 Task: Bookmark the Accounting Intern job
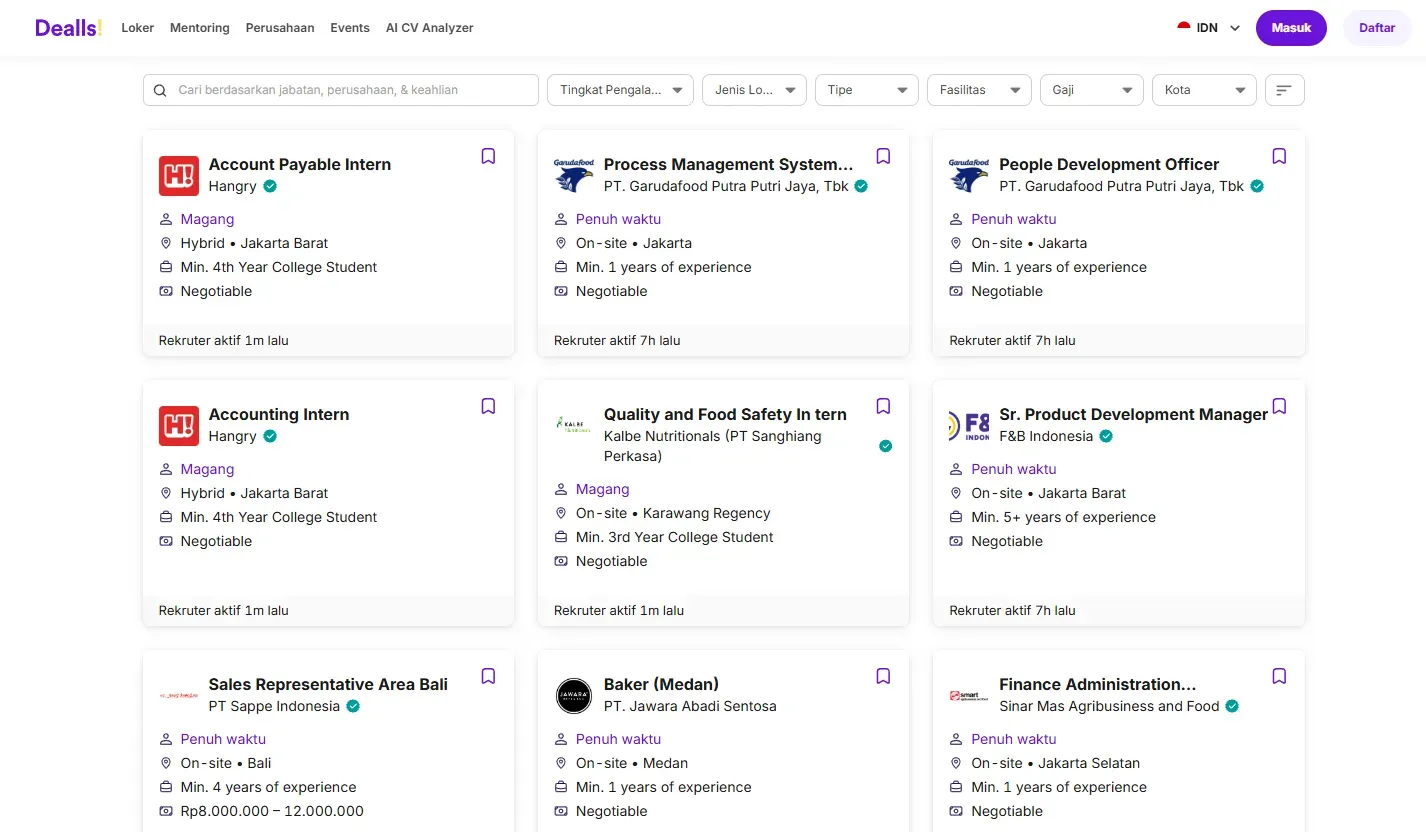click(x=488, y=406)
